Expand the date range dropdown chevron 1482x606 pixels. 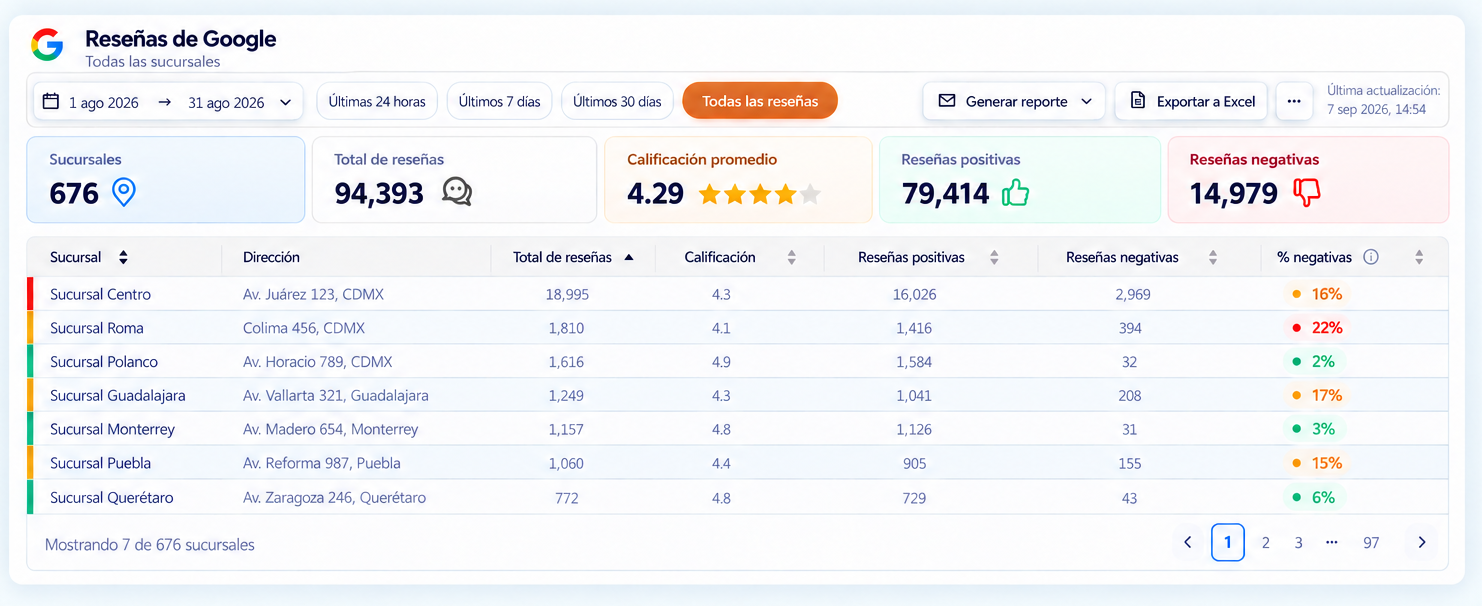tap(286, 102)
